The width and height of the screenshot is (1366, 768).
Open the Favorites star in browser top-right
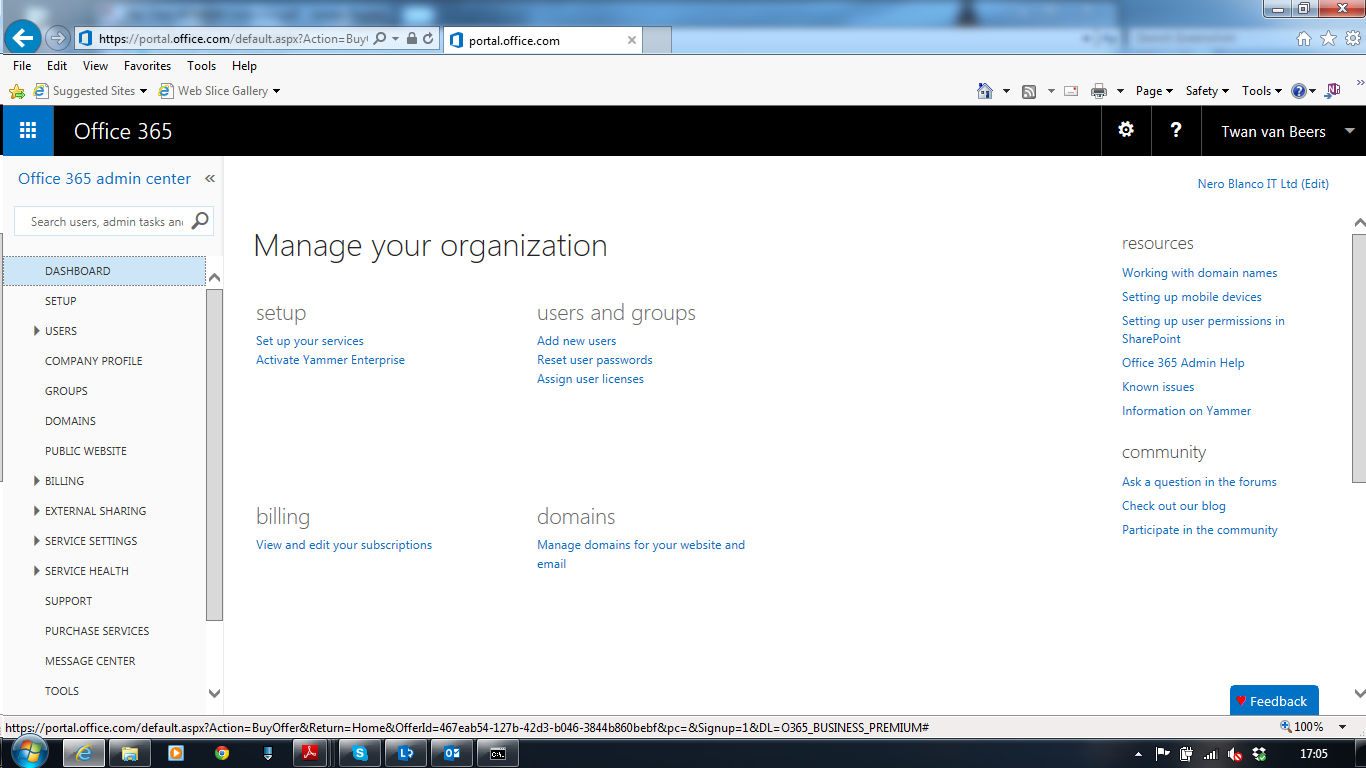pyautogui.click(x=1328, y=39)
